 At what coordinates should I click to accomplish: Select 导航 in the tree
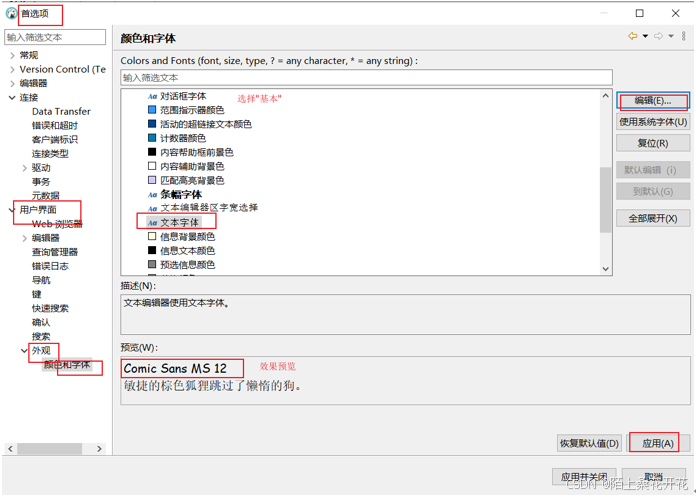tap(41, 280)
